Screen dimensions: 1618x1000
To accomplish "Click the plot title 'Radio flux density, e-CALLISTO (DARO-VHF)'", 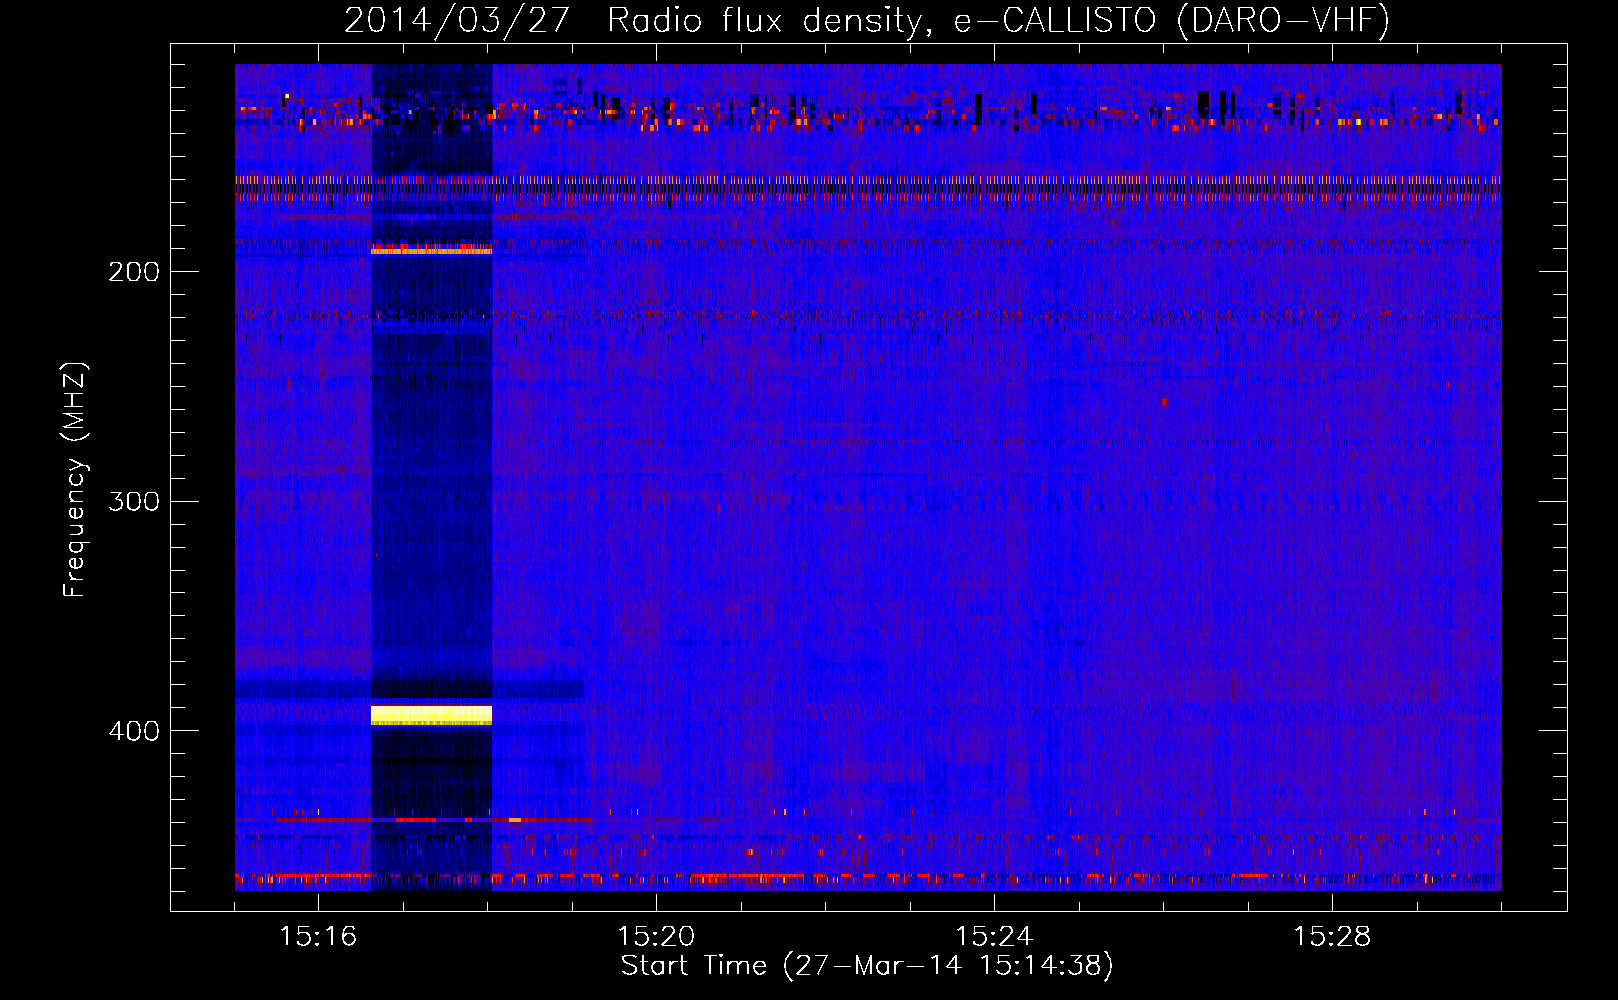I will tap(998, 21).
